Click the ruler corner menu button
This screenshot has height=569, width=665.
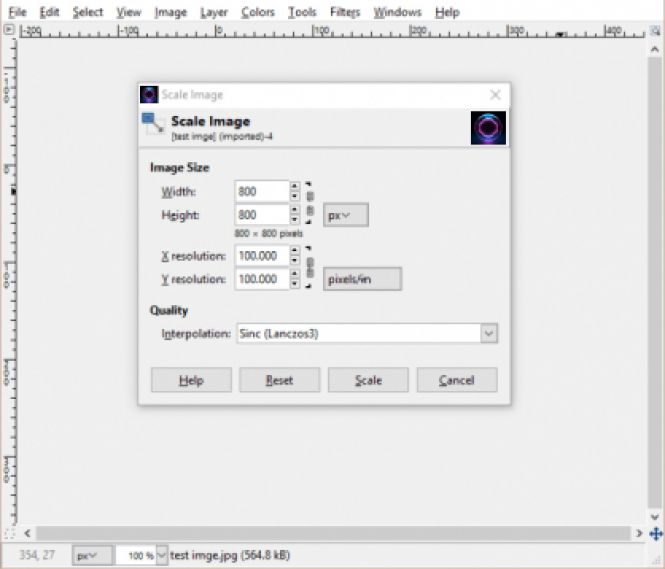[x=8, y=30]
